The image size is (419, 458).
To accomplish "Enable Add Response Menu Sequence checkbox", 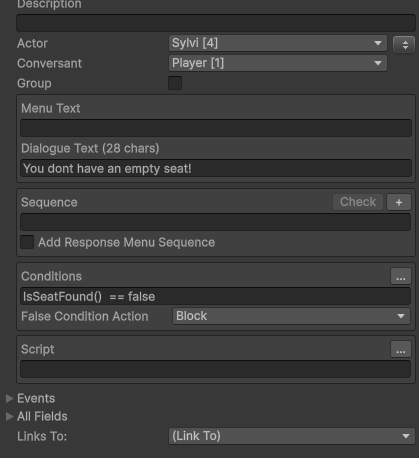I will click(27, 242).
